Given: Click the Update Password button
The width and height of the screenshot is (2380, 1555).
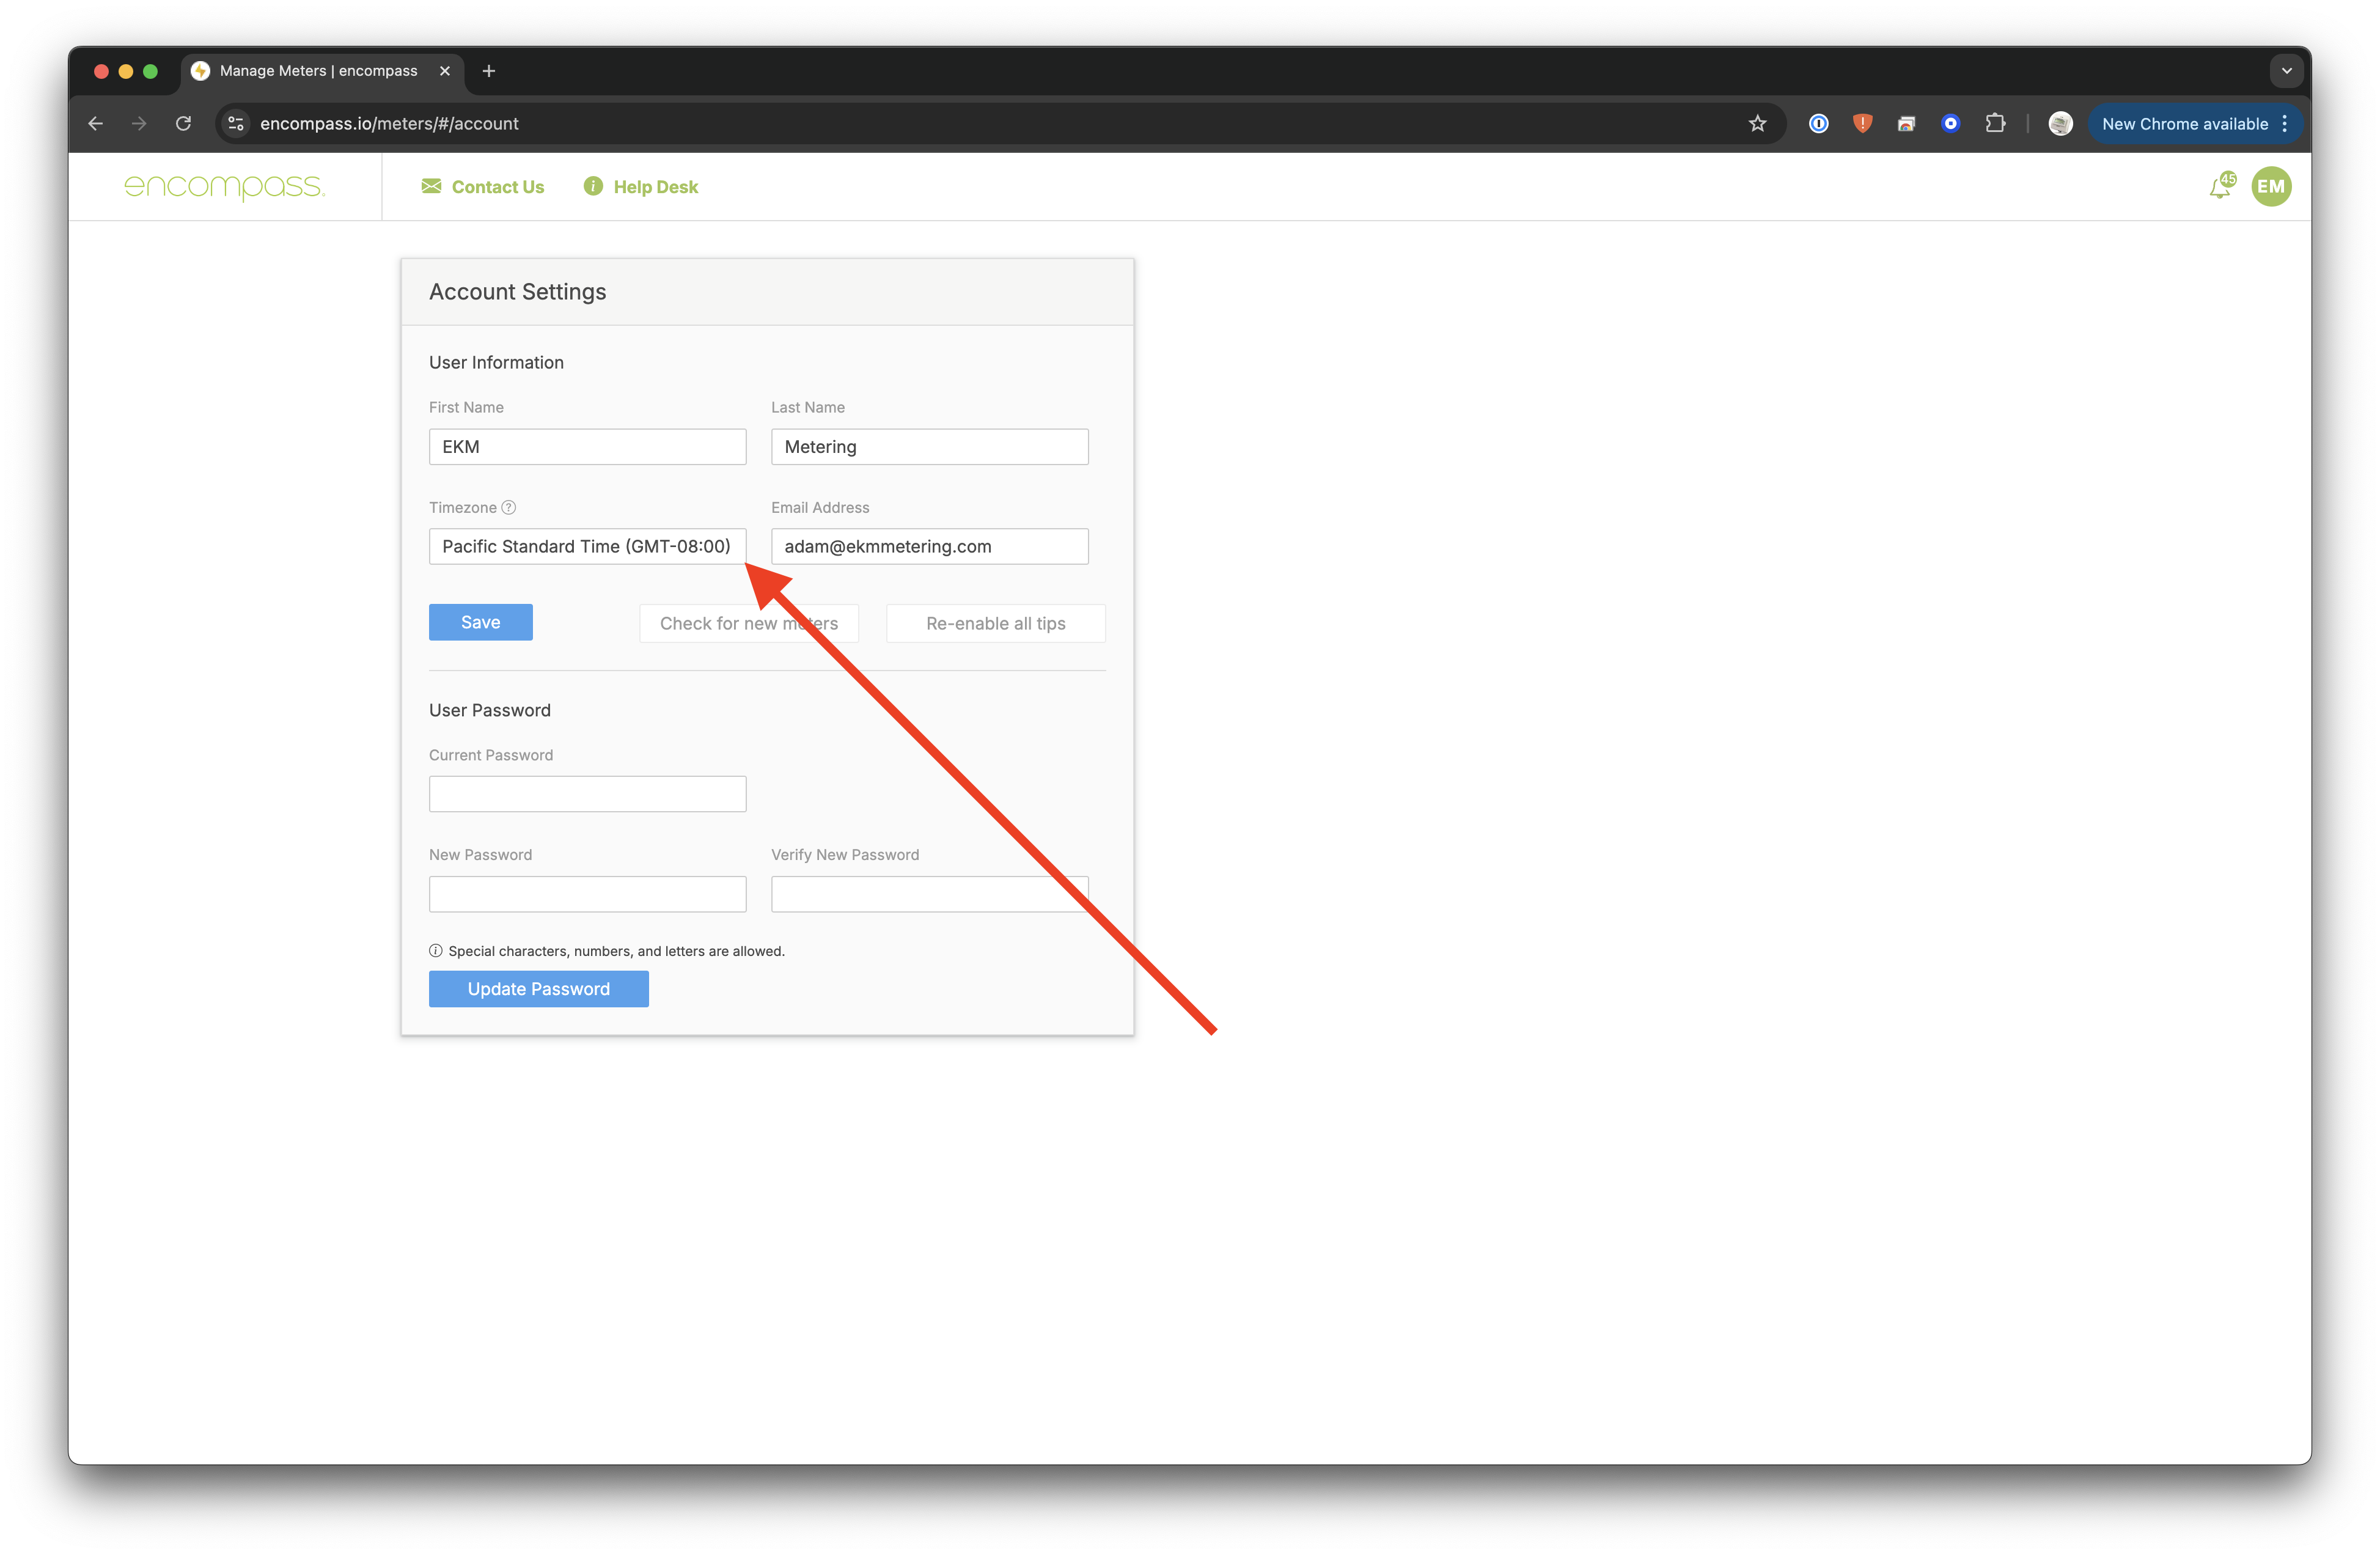Looking at the screenshot, I should (538, 989).
